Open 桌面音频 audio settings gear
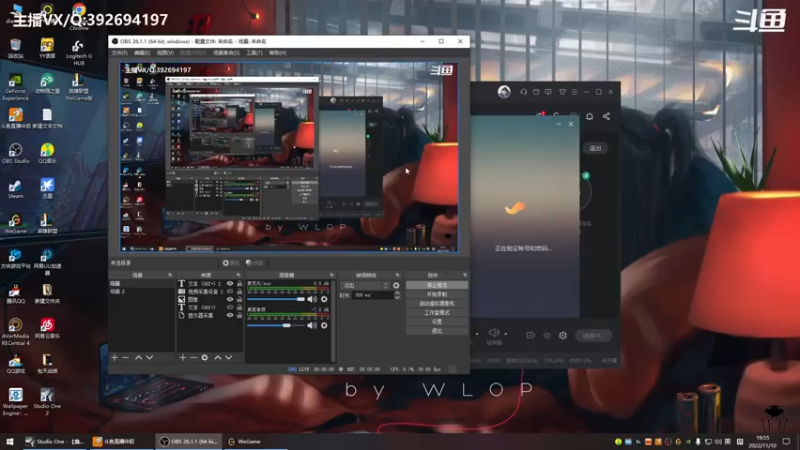This screenshot has width=800, height=450. [324, 325]
